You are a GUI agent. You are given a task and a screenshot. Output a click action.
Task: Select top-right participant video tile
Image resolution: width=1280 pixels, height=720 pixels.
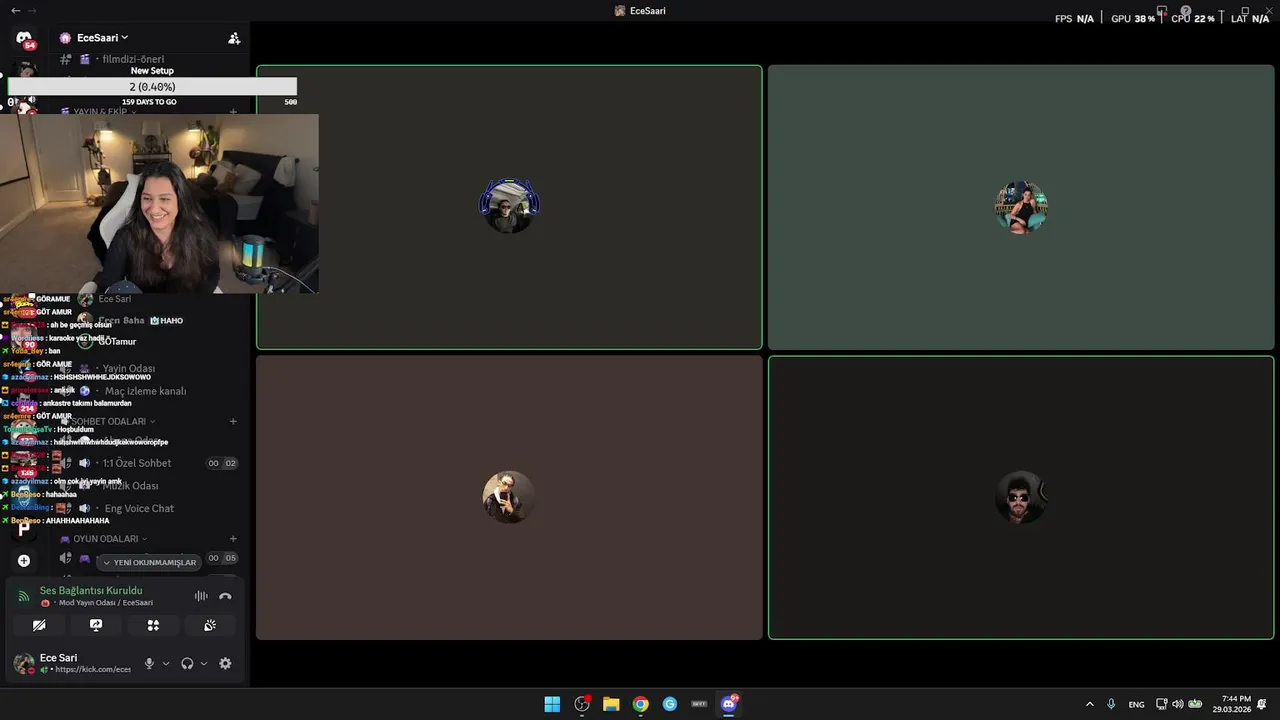[1021, 207]
